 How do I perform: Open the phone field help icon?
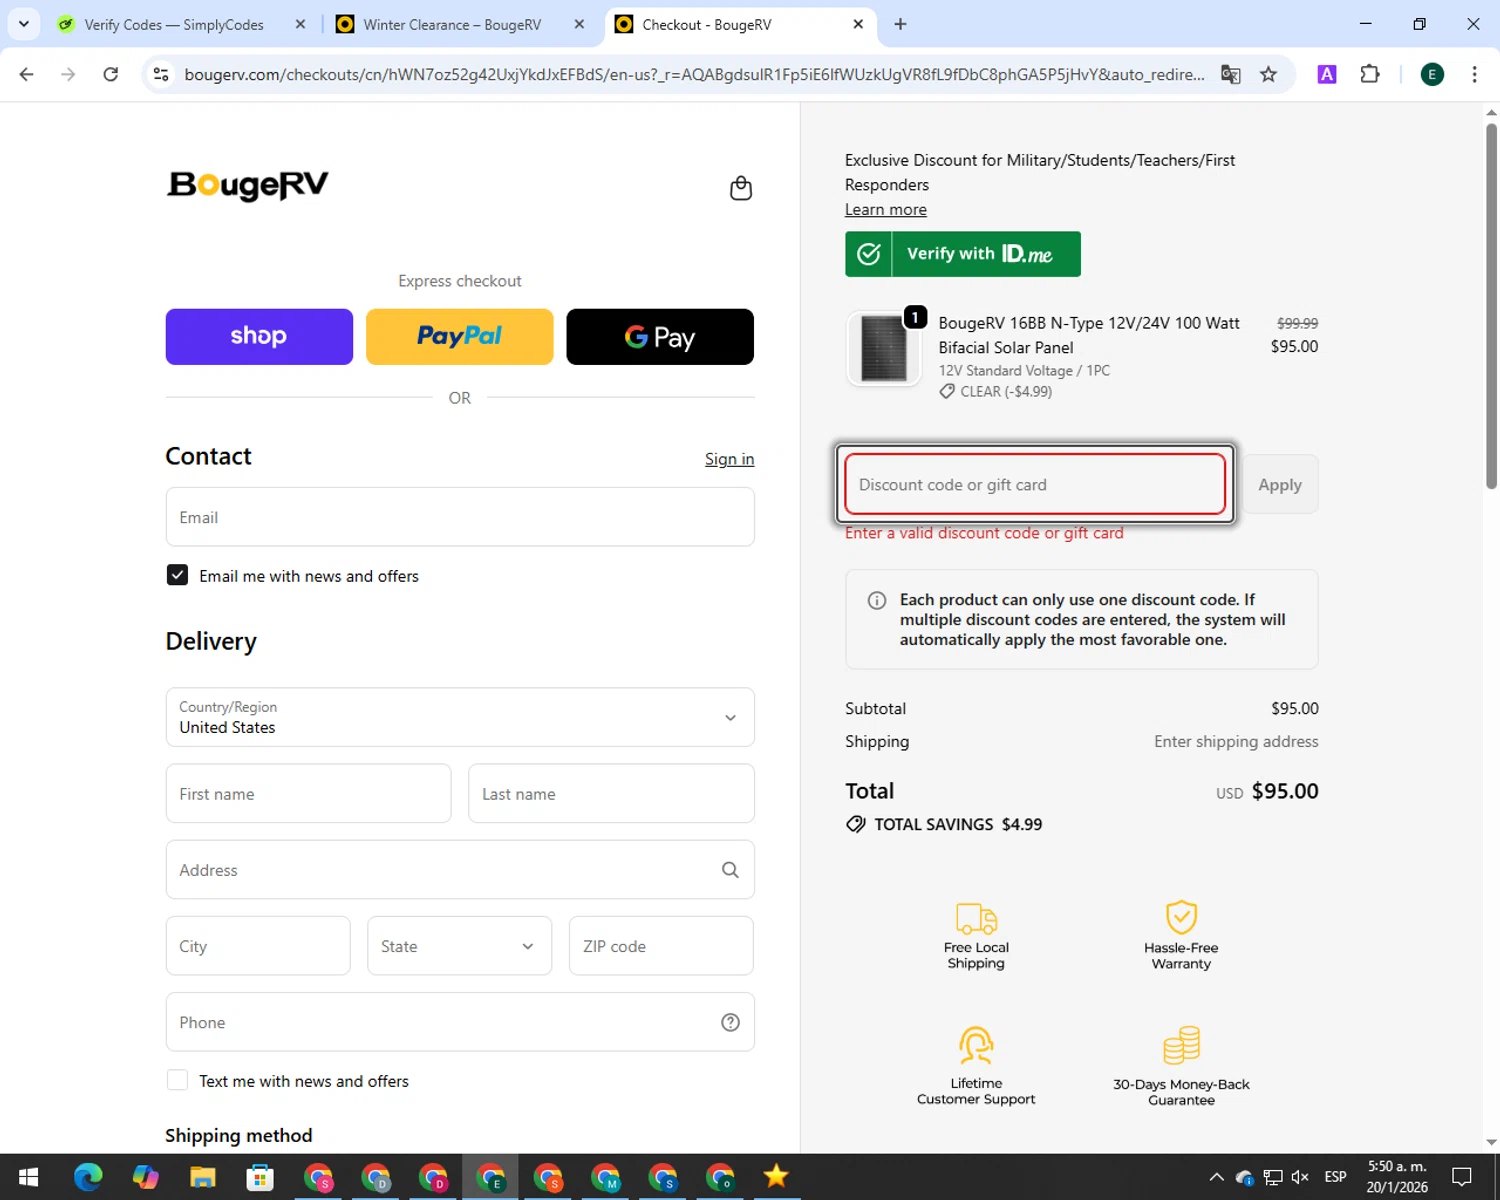tap(730, 1022)
